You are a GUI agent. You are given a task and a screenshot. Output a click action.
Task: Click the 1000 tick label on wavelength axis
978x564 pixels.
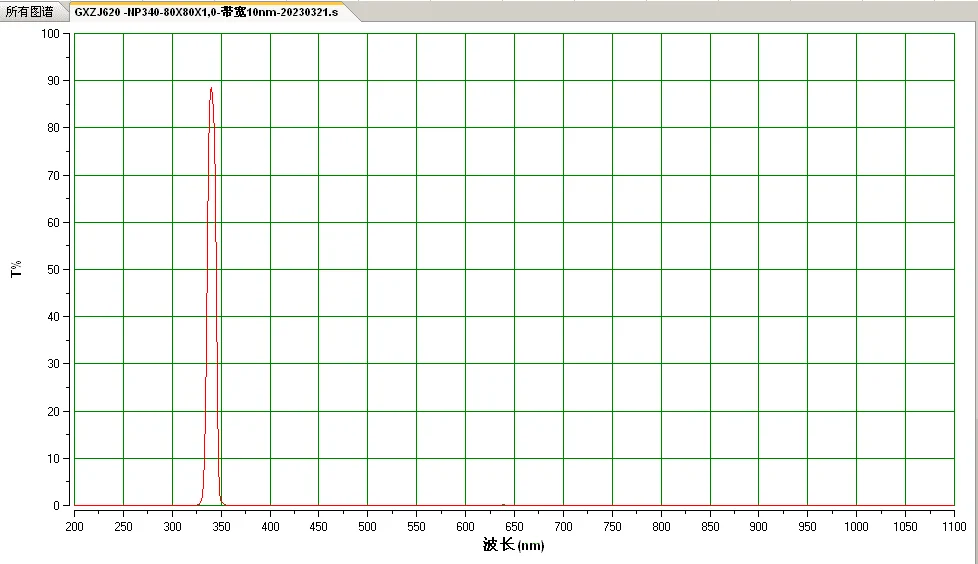coord(856,527)
